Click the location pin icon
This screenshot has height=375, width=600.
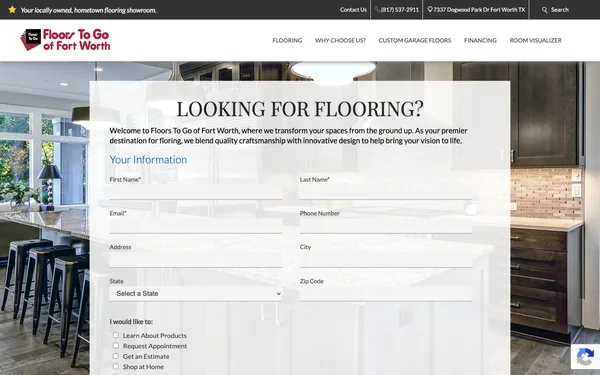(430, 10)
